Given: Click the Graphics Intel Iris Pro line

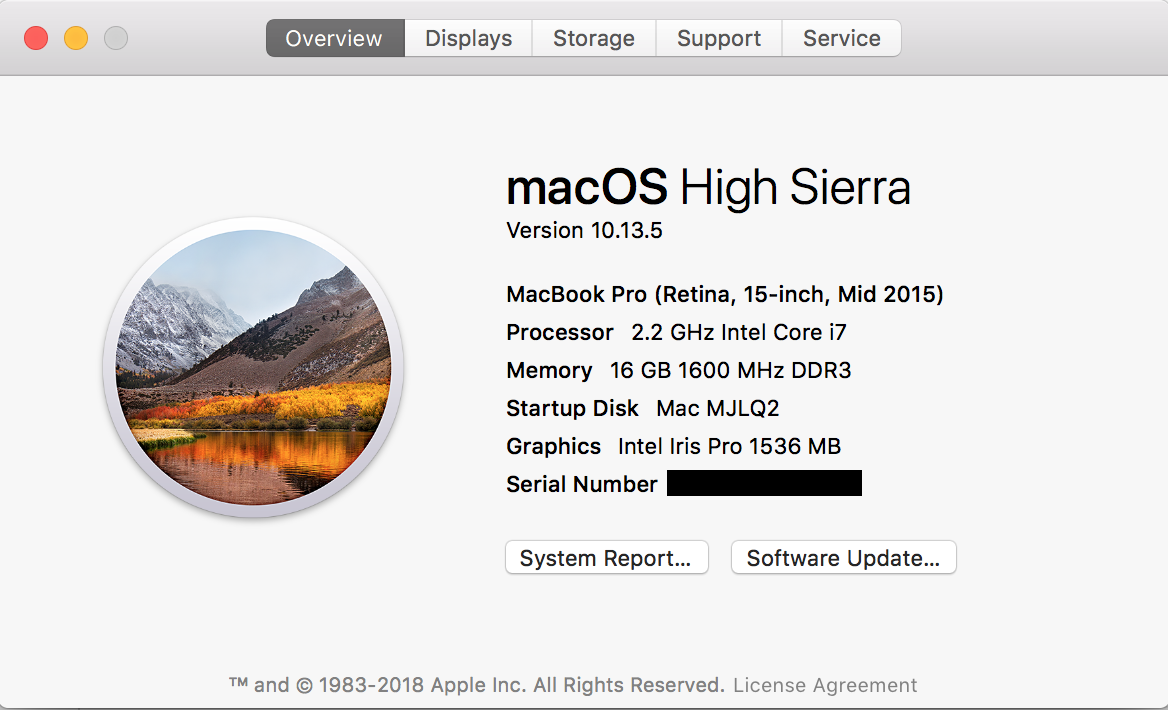Looking at the screenshot, I should click(674, 447).
